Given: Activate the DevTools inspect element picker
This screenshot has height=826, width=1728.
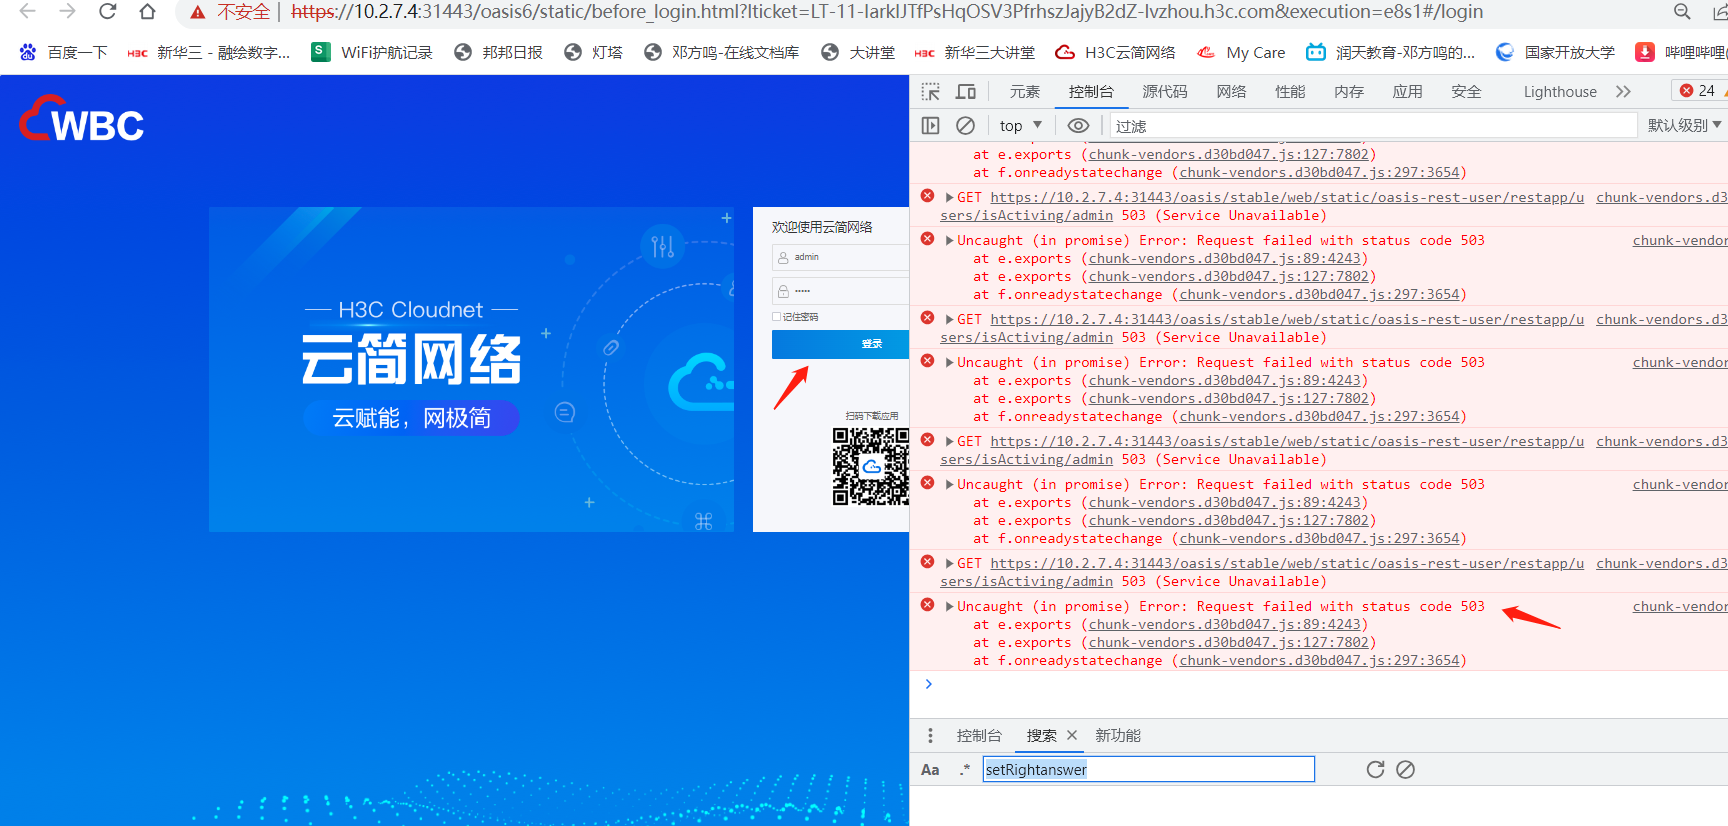Looking at the screenshot, I should [931, 92].
